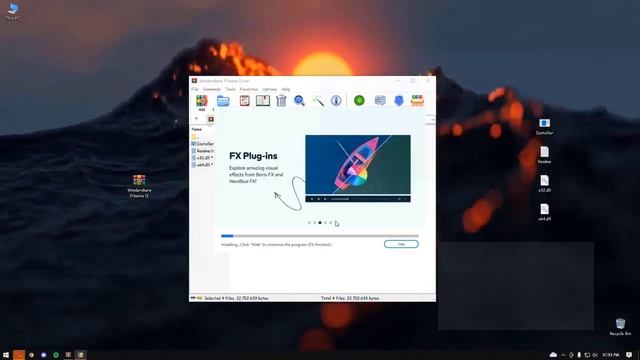Click the Comment toolbar icon
640x360 pixels.
click(x=380, y=100)
